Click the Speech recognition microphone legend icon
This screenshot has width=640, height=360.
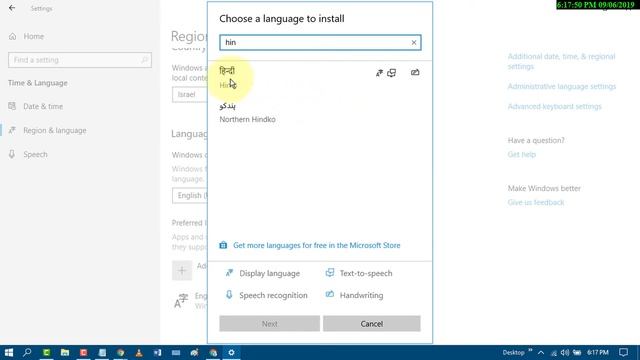229,295
